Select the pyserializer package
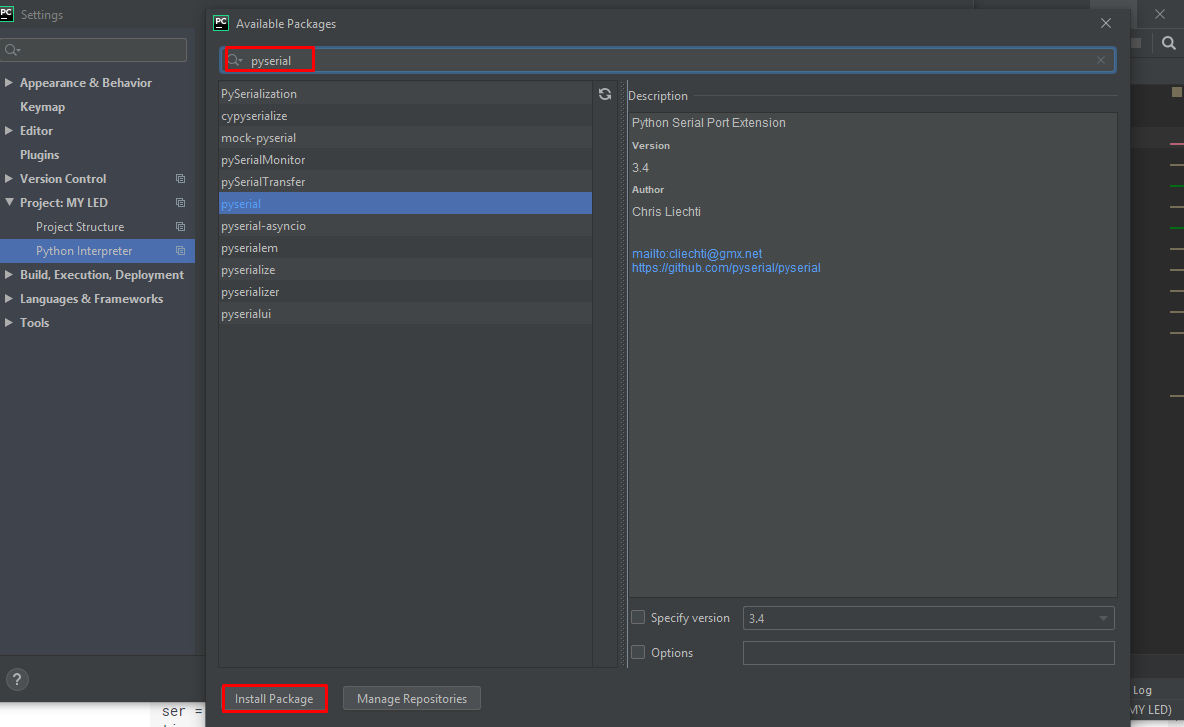The width and height of the screenshot is (1184, 727). tap(405, 291)
